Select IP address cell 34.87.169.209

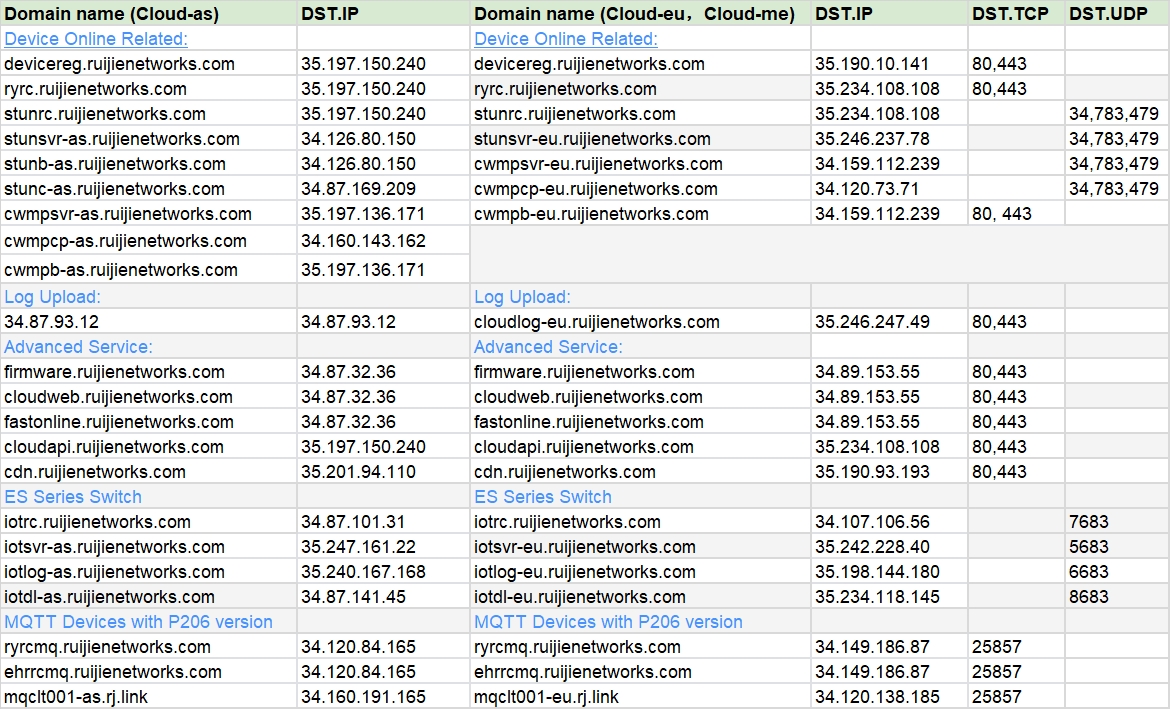pyautogui.click(x=358, y=189)
